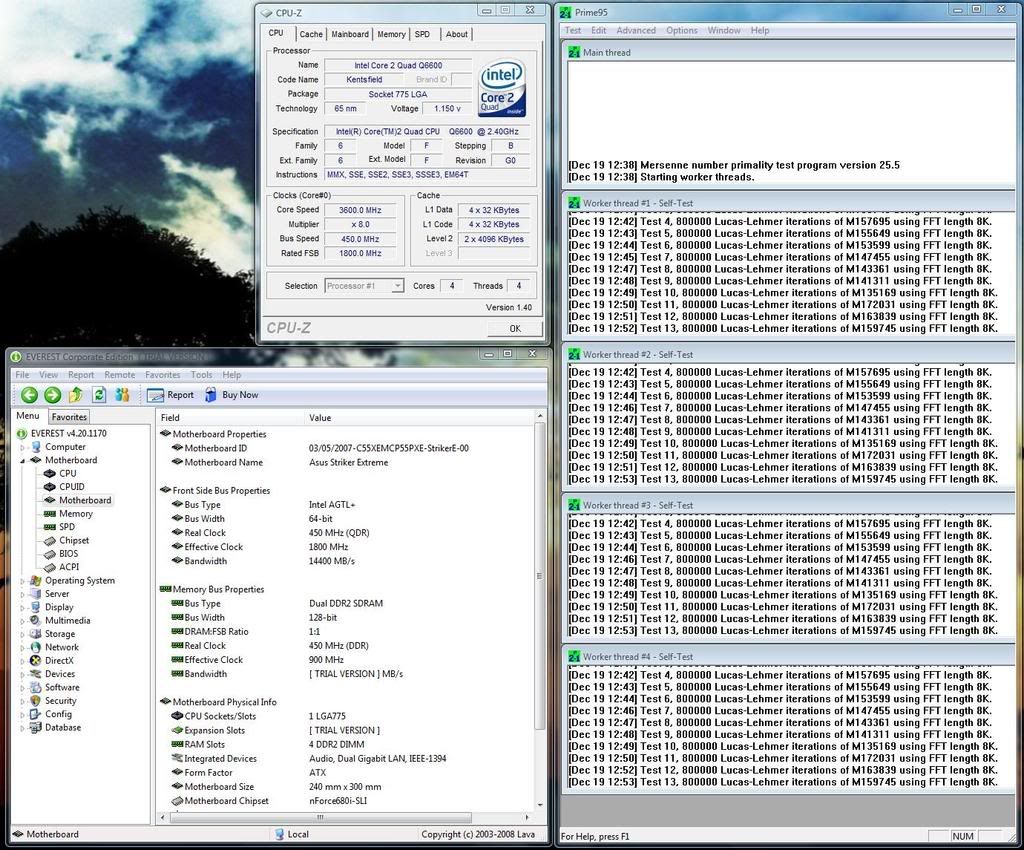This screenshot has width=1024, height=850.
Task: Click the Motherboard Chipset row
Action: (x=346, y=801)
